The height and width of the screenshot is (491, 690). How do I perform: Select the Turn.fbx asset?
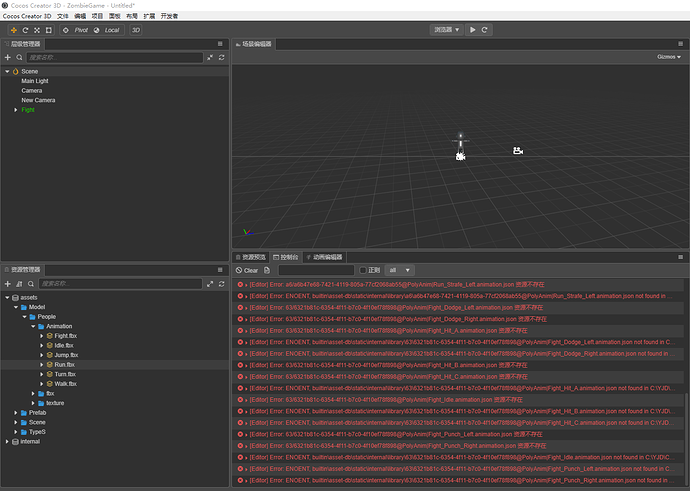coord(65,374)
